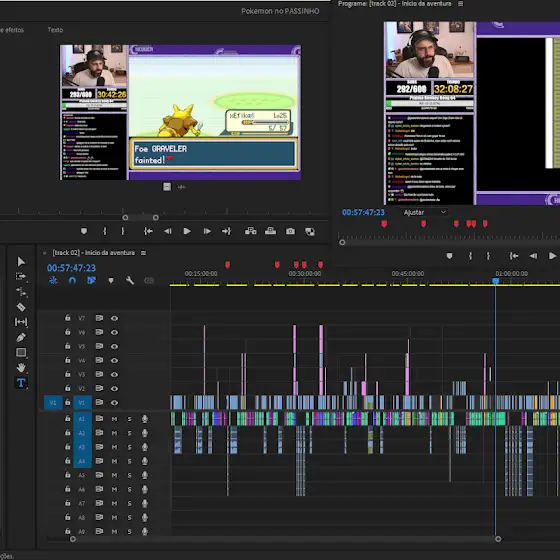Image resolution: width=560 pixels, height=560 pixels.
Task: Click Overwrite button in source monitor
Action: [x=270, y=231]
